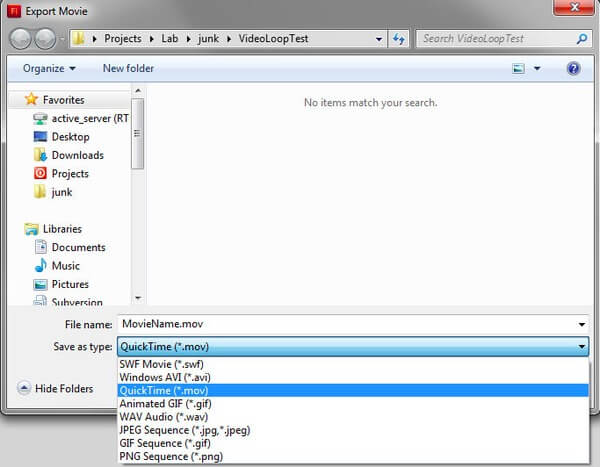600x467 pixels.
Task: Click the Documents library icon
Action: (41, 247)
